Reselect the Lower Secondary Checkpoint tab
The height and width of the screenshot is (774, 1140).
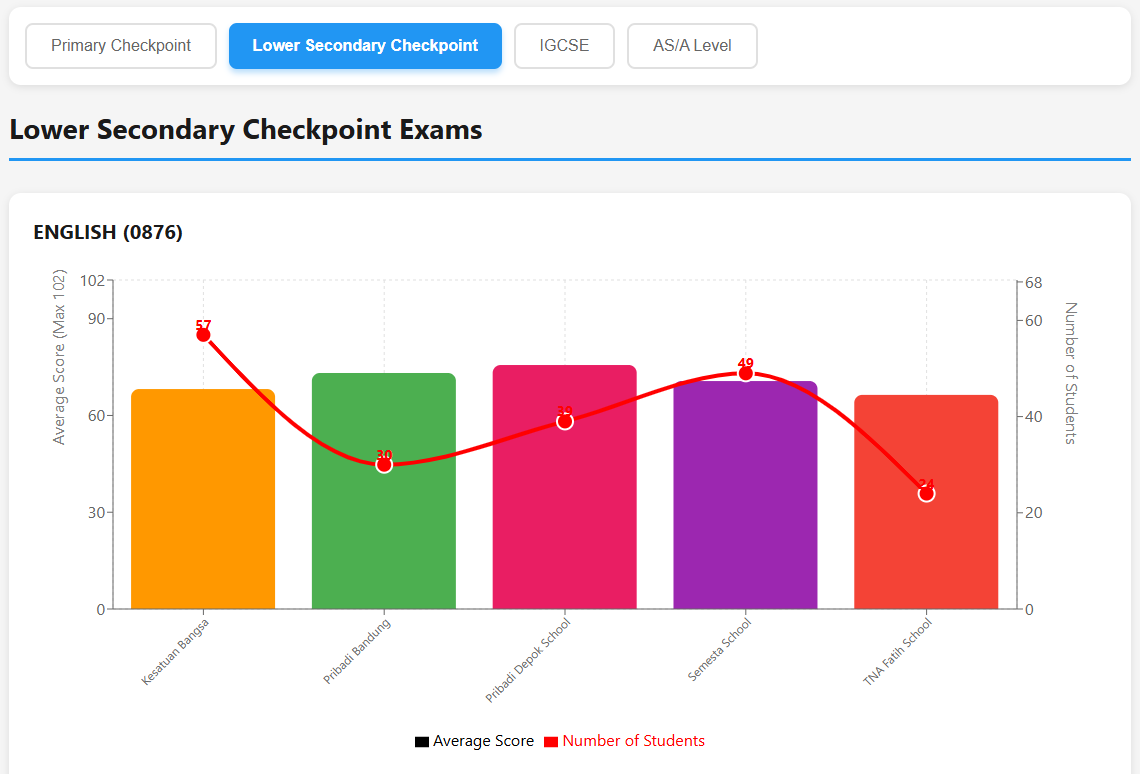[x=365, y=45]
